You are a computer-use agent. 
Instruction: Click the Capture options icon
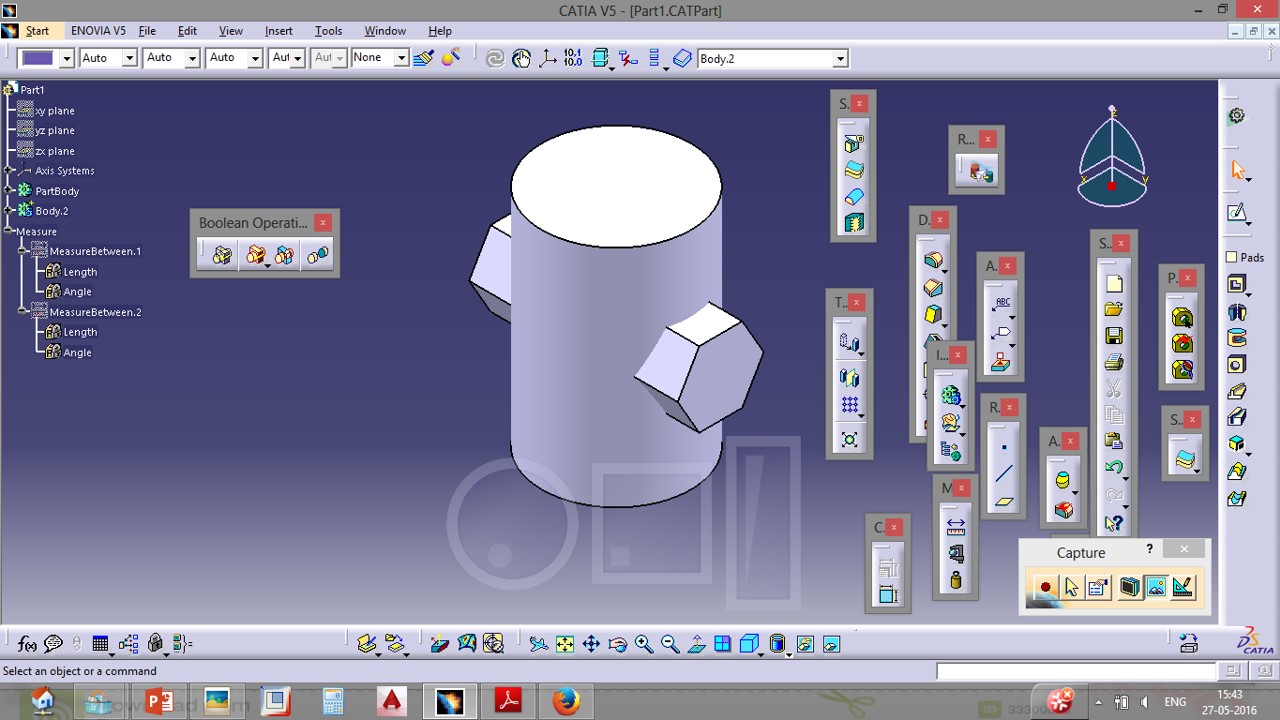pos(1098,588)
